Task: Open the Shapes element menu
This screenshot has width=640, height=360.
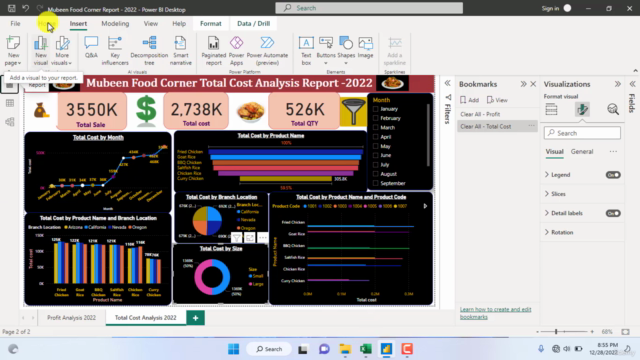Action: pos(346,51)
